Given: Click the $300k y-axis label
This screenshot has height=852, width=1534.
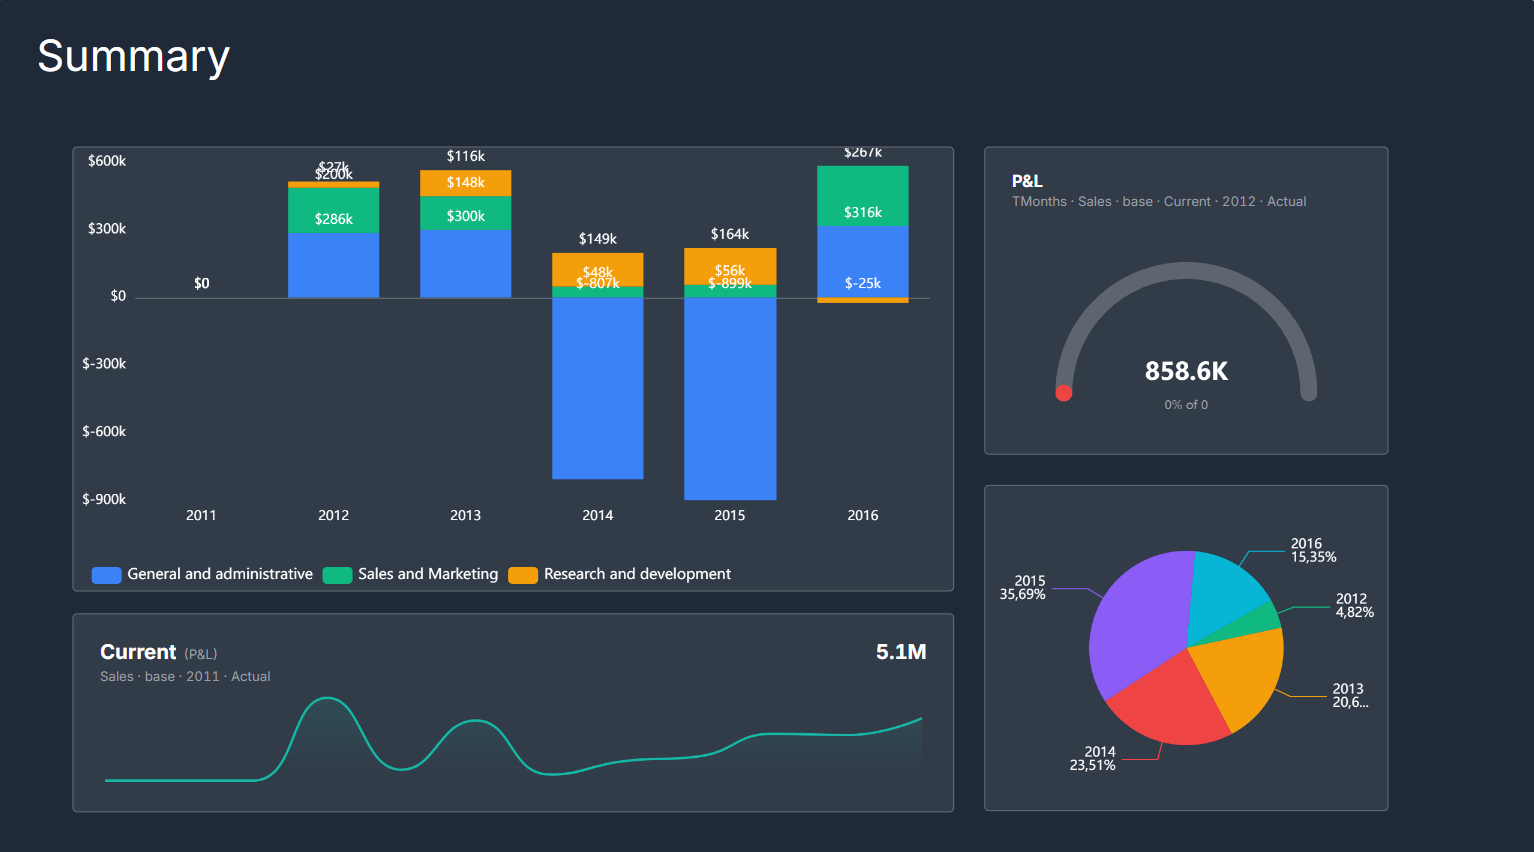Looking at the screenshot, I should 107,229.
